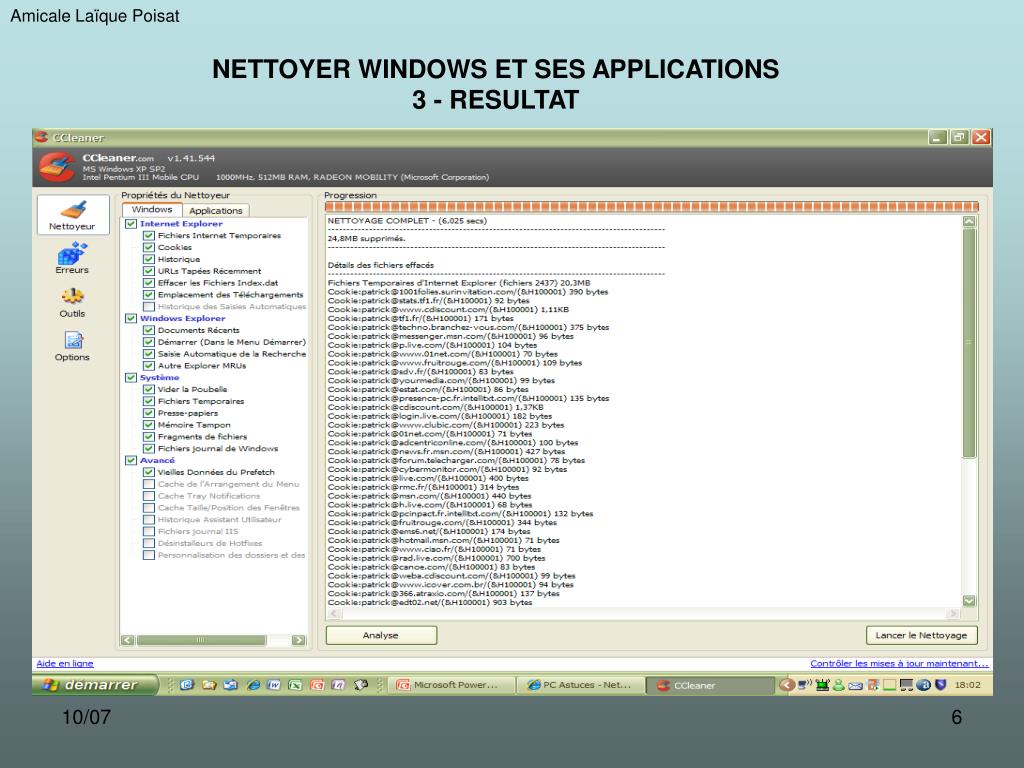Click the 18:02 clock in the tray

(967, 685)
